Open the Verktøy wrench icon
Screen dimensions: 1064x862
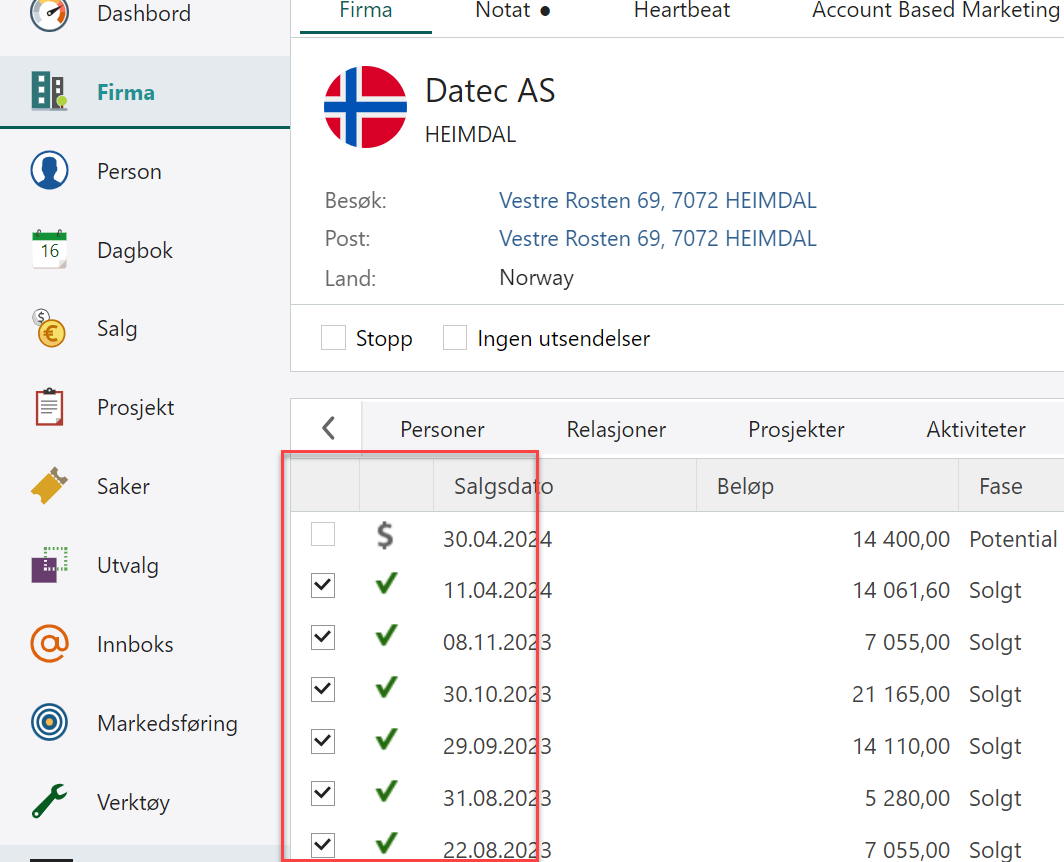(50, 802)
